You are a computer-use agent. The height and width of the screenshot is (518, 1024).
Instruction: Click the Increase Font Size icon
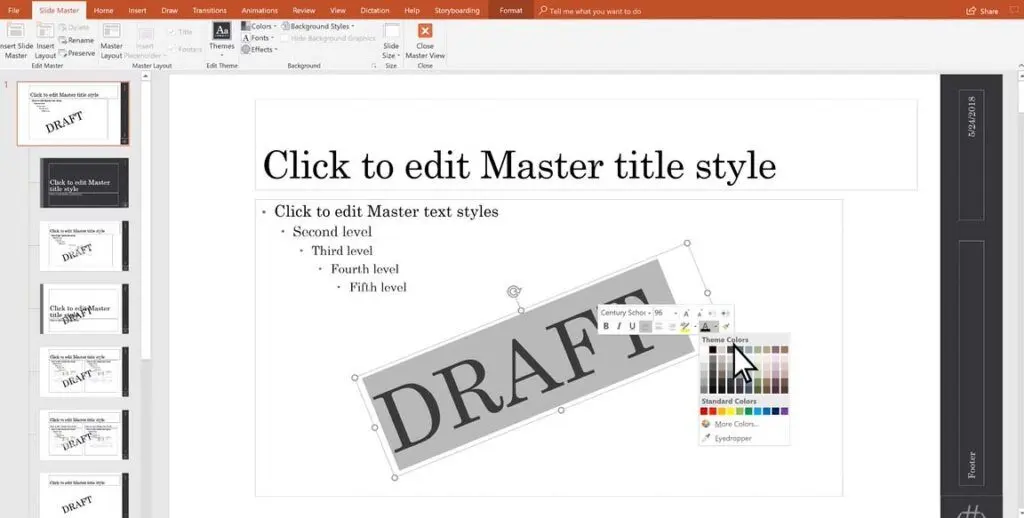tap(686, 313)
